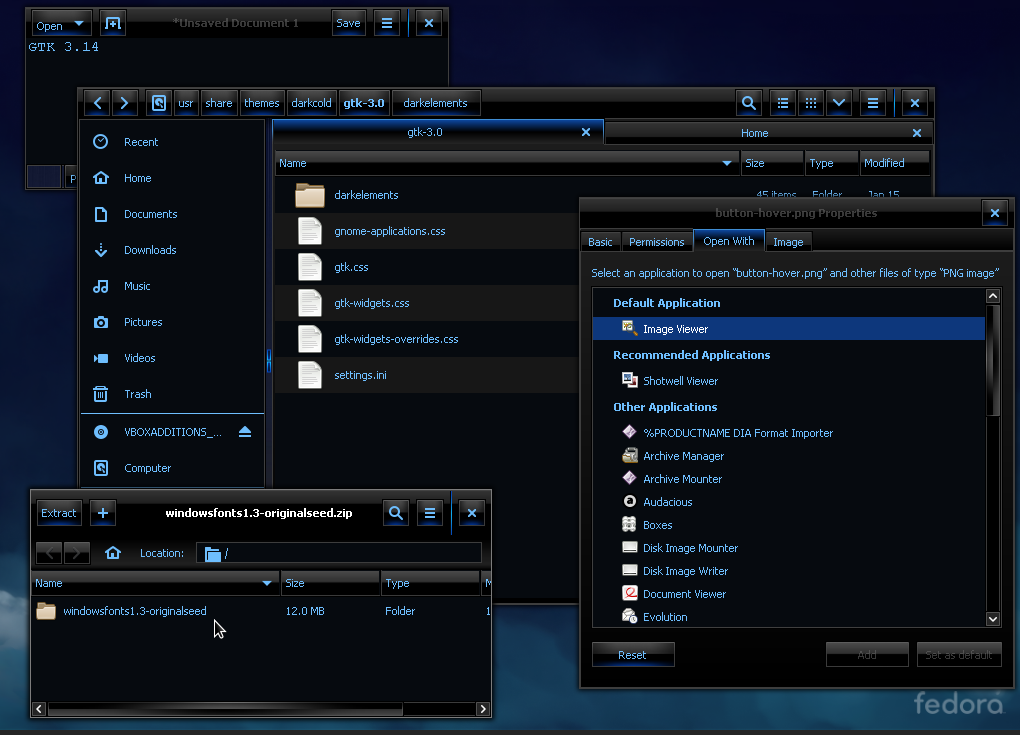
Task: Click Save in text editor
Action: click(348, 23)
